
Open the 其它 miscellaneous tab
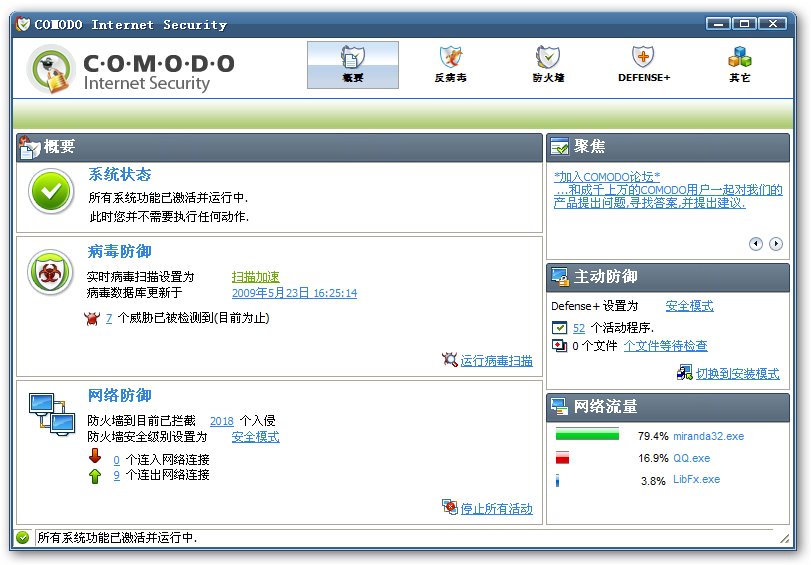click(740, 65)
